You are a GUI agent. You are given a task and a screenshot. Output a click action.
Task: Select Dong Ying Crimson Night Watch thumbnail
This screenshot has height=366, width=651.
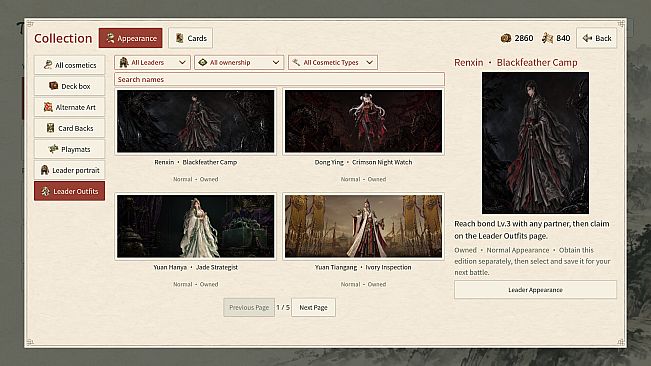click(363, 121)
